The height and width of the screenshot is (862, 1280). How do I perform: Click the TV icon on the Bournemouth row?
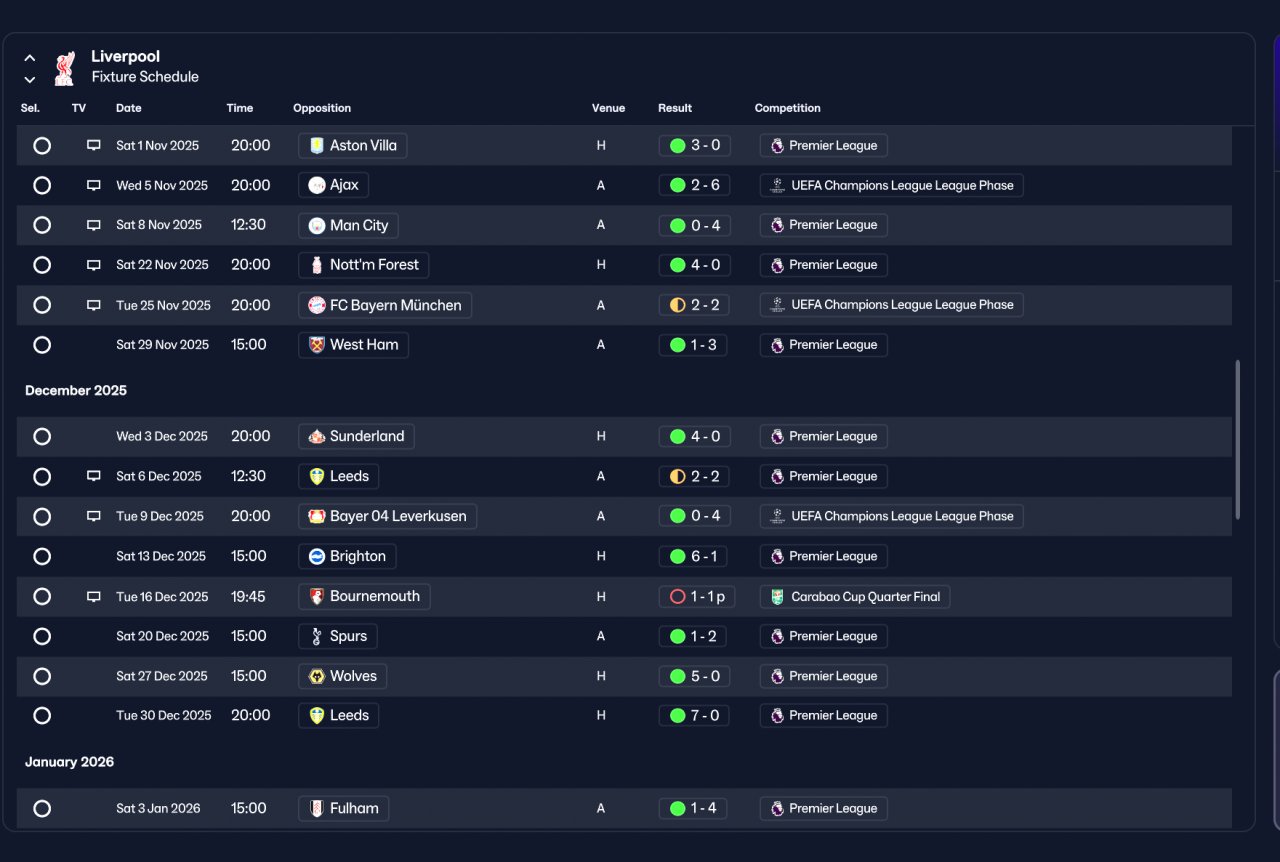pos(94,597)
